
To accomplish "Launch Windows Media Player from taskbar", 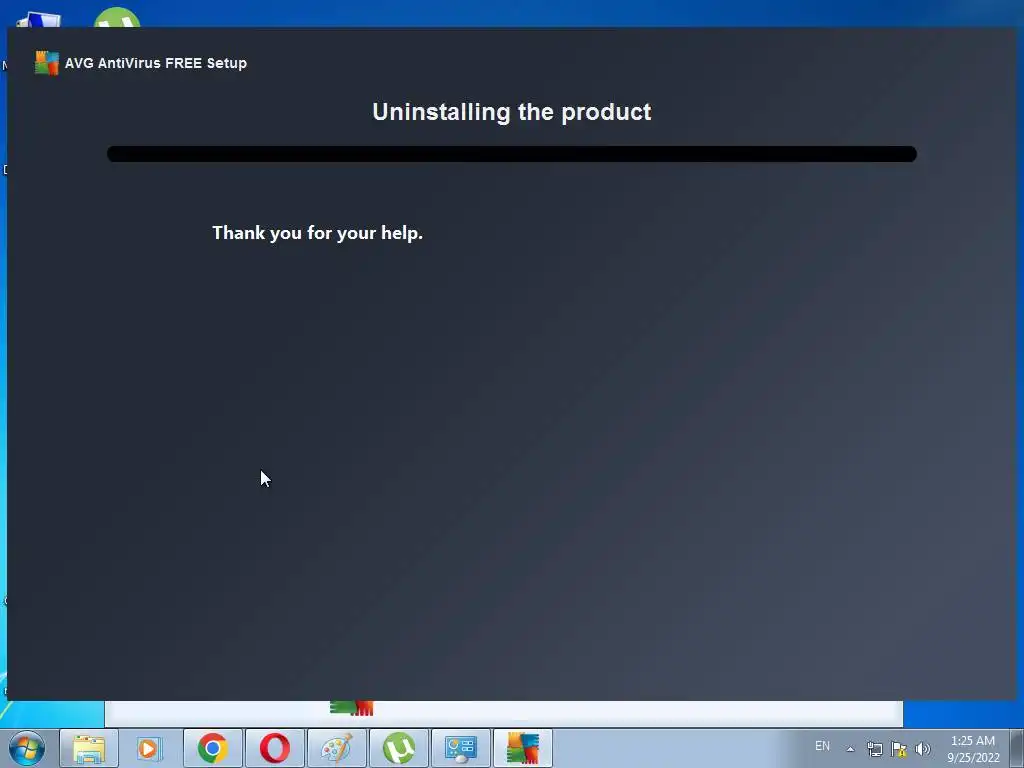I will [149, 748].
